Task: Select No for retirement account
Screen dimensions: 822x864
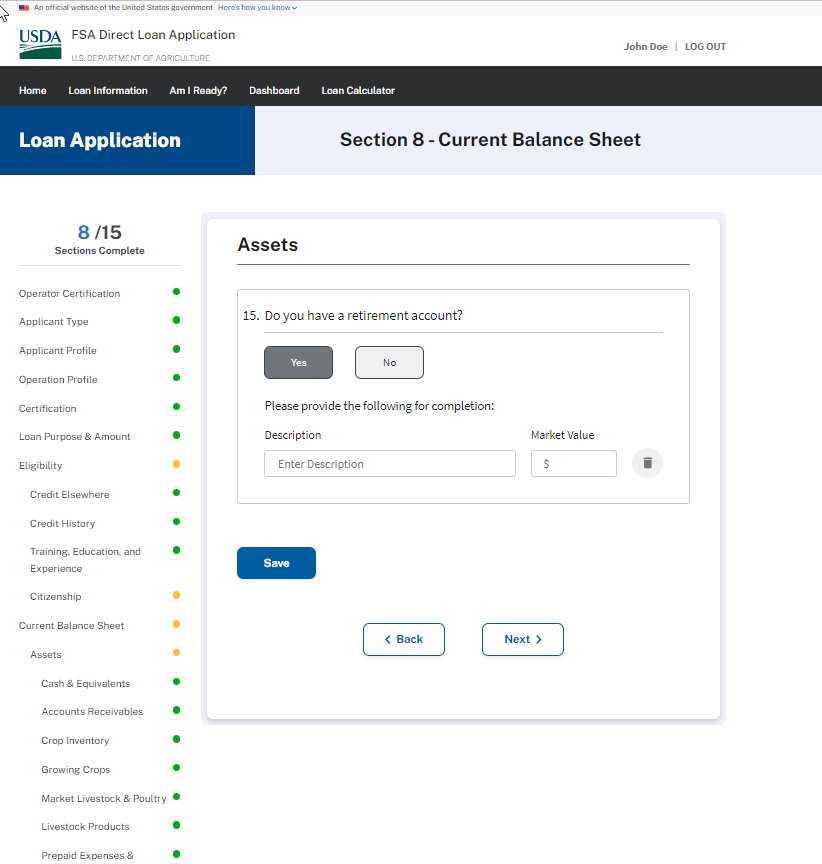Action: pos(389,363)
